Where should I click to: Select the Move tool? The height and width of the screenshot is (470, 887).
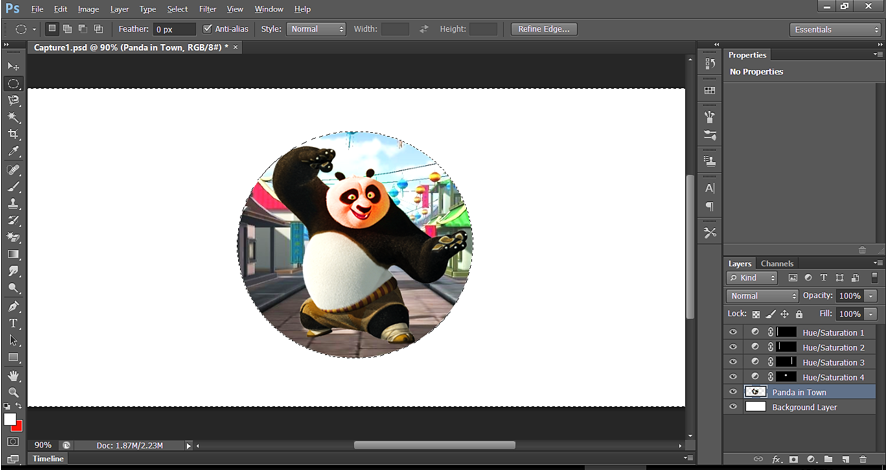click(13, 66)
